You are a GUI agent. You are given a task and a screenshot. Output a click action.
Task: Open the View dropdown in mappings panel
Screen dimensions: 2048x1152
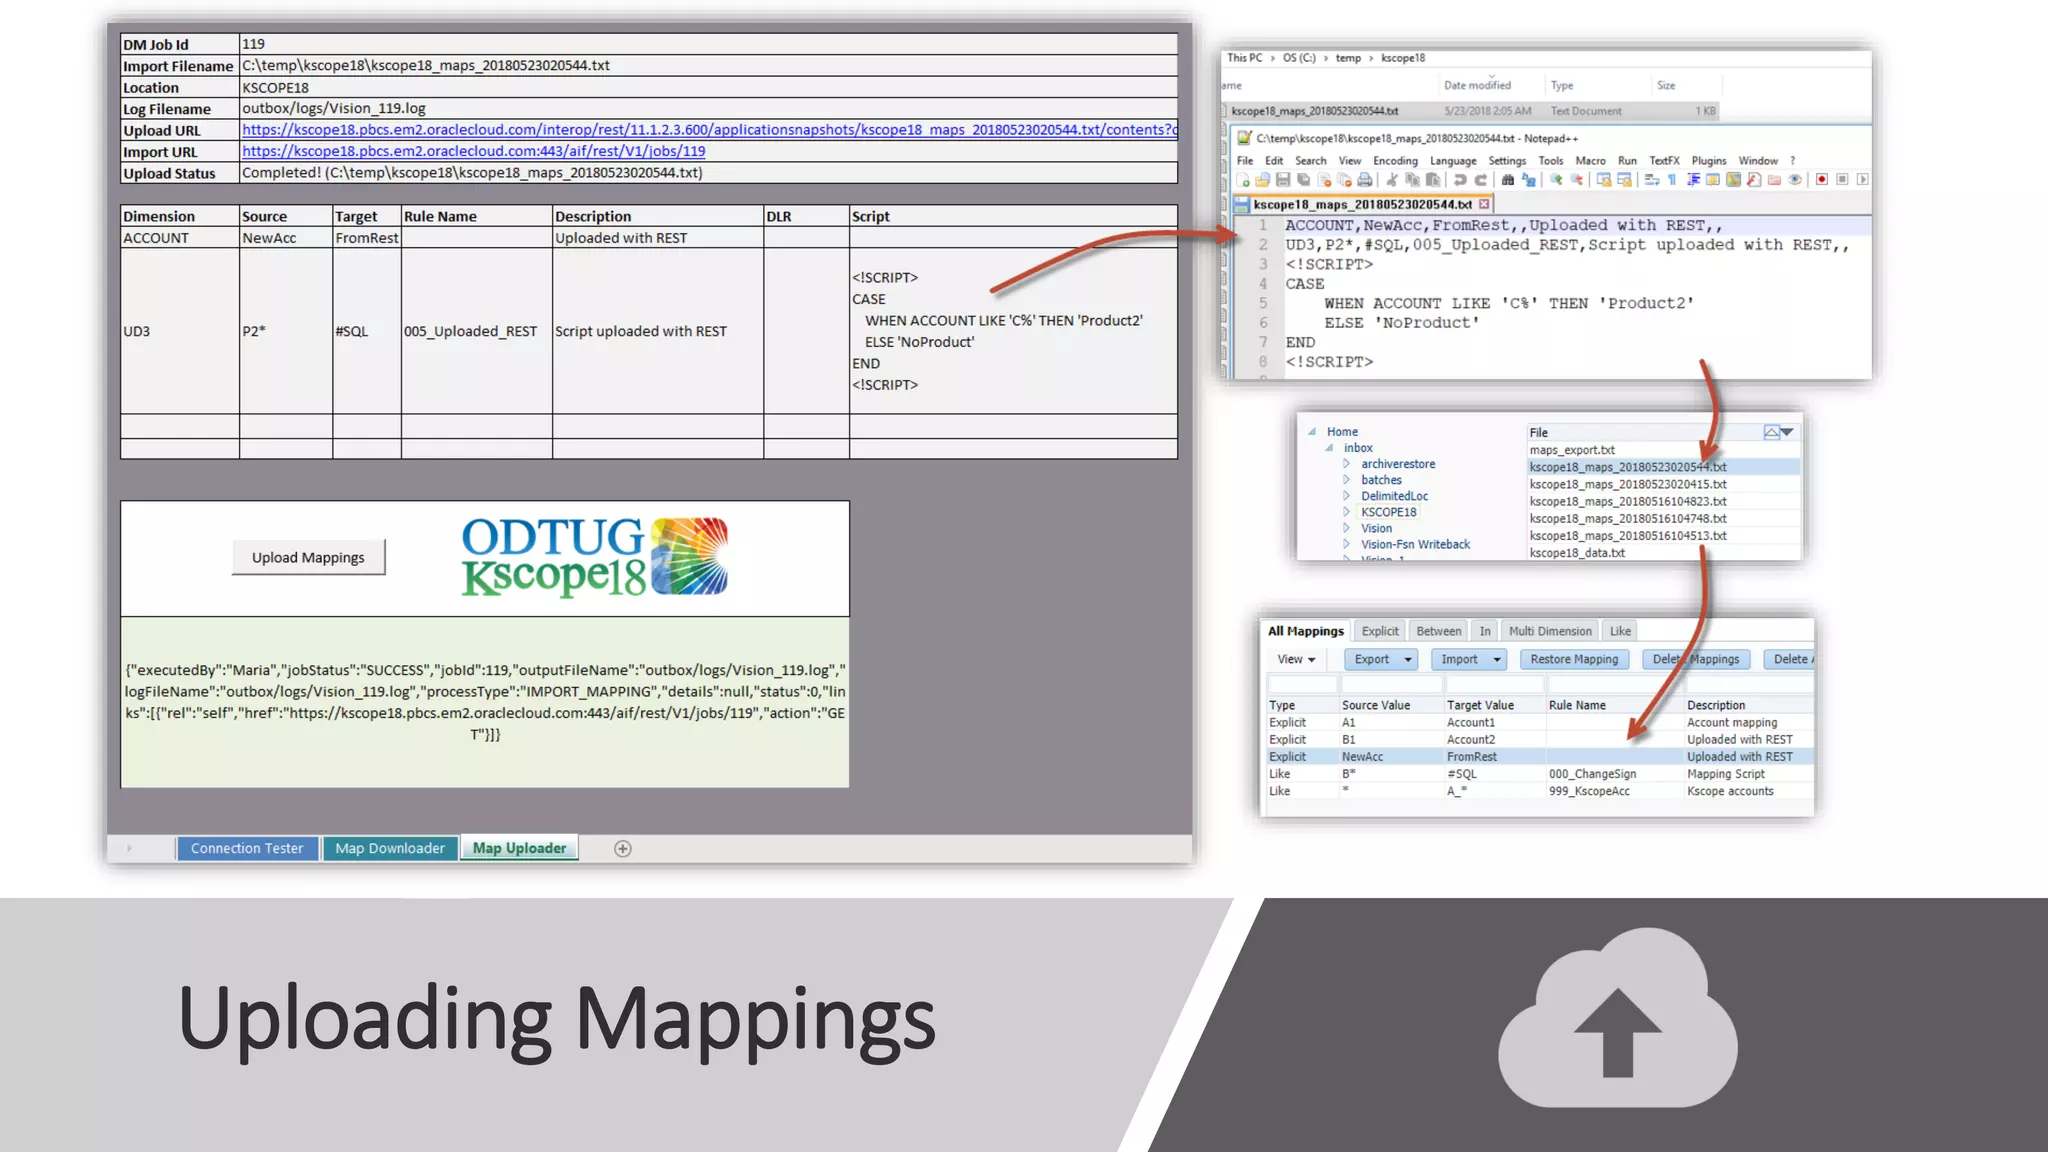coord(1296,659)
